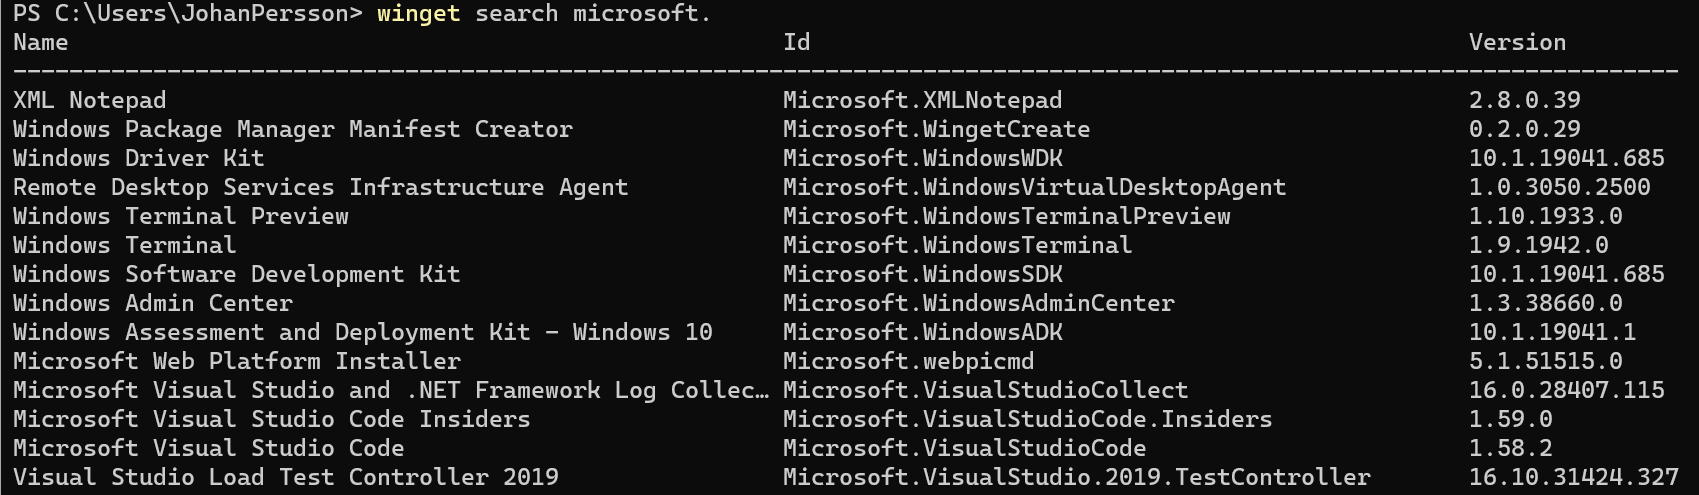The width and height of the screenshot is (1699, 495).
Task: Click the XML Notepad package name
Action: point(90,101)
